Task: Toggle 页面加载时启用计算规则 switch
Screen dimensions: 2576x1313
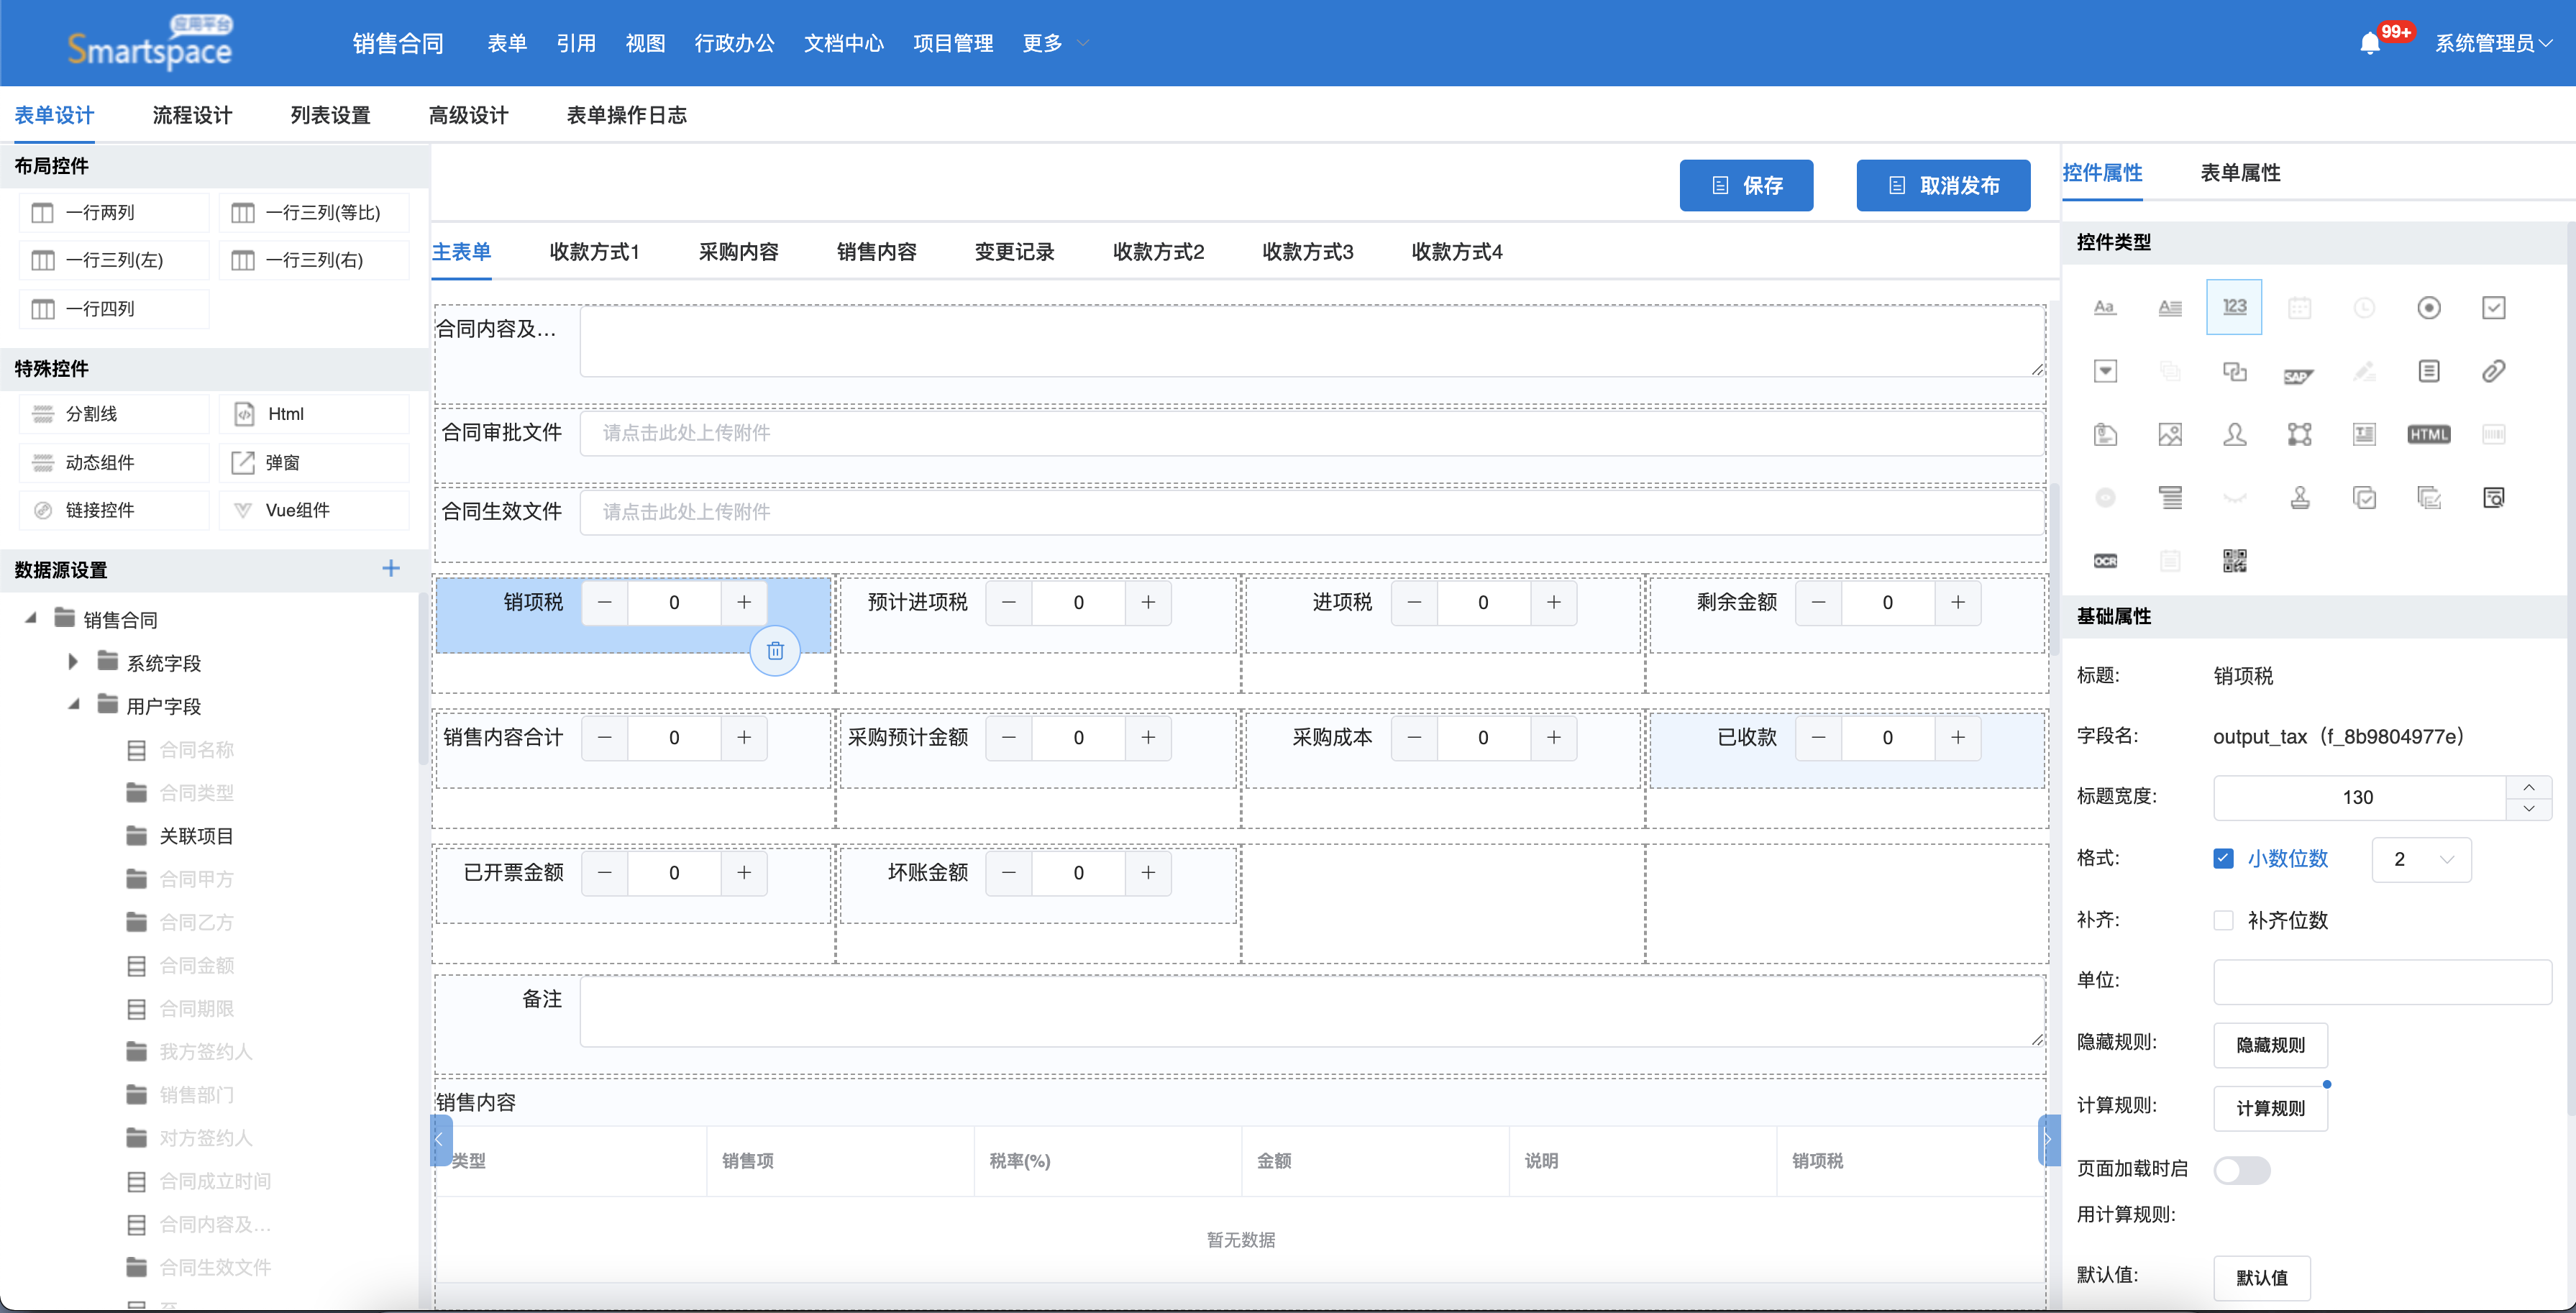Action: pyautogui.click(x=2241, y=1170)
